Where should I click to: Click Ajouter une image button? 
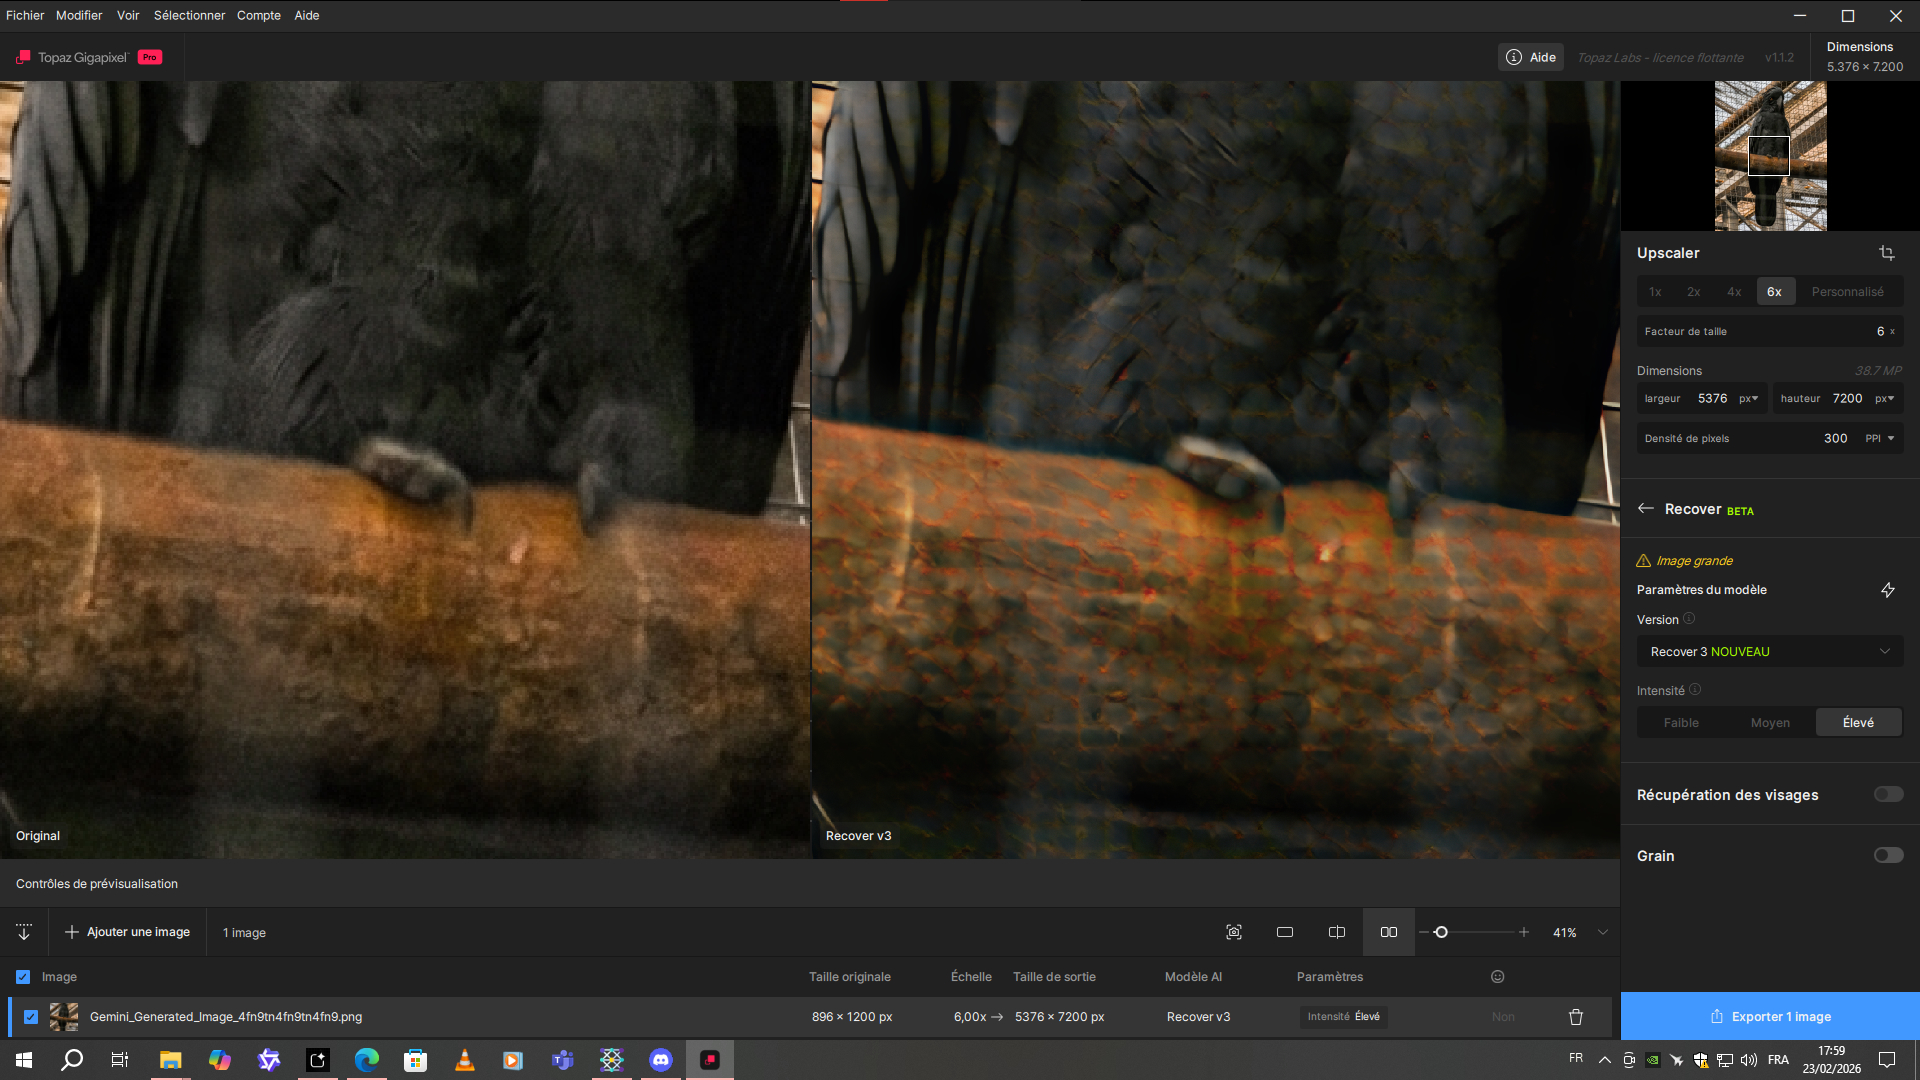tap(128, 932)
